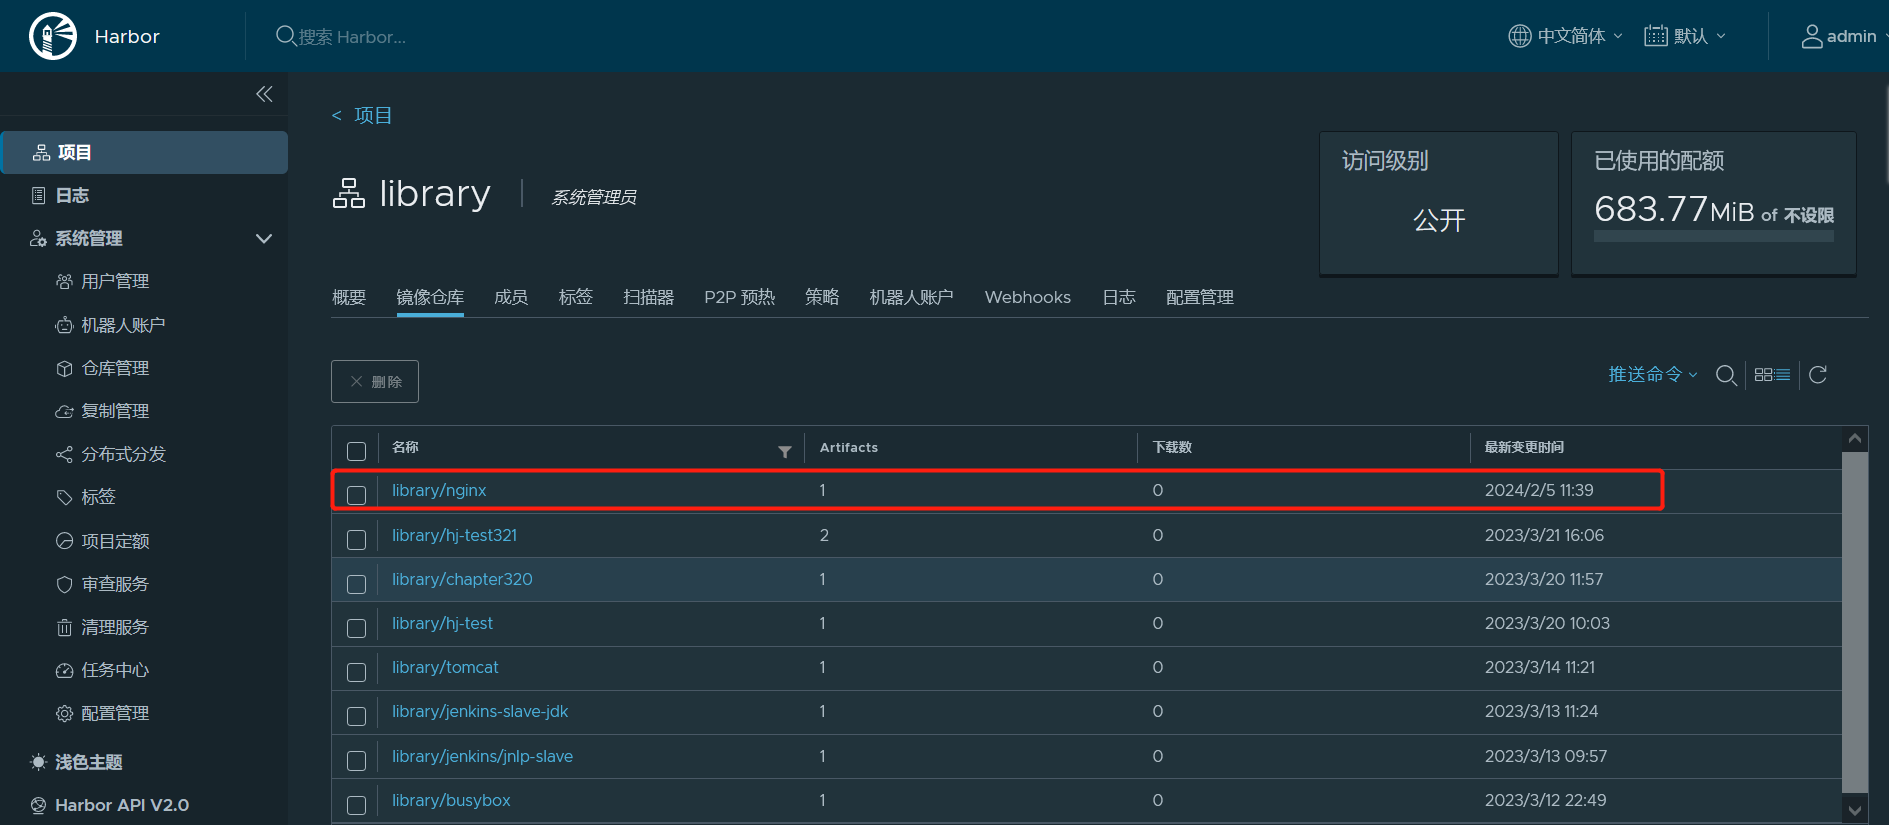
Task: Click the 项目 sidebar icon
Action: [x=41, y=152]
